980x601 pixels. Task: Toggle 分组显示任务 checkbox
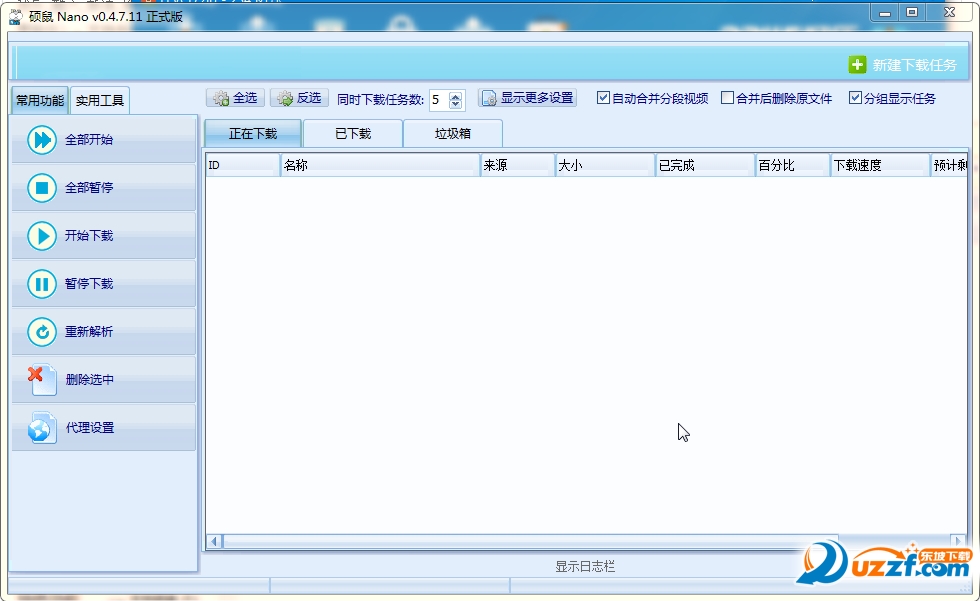click(x=855, y=97)
